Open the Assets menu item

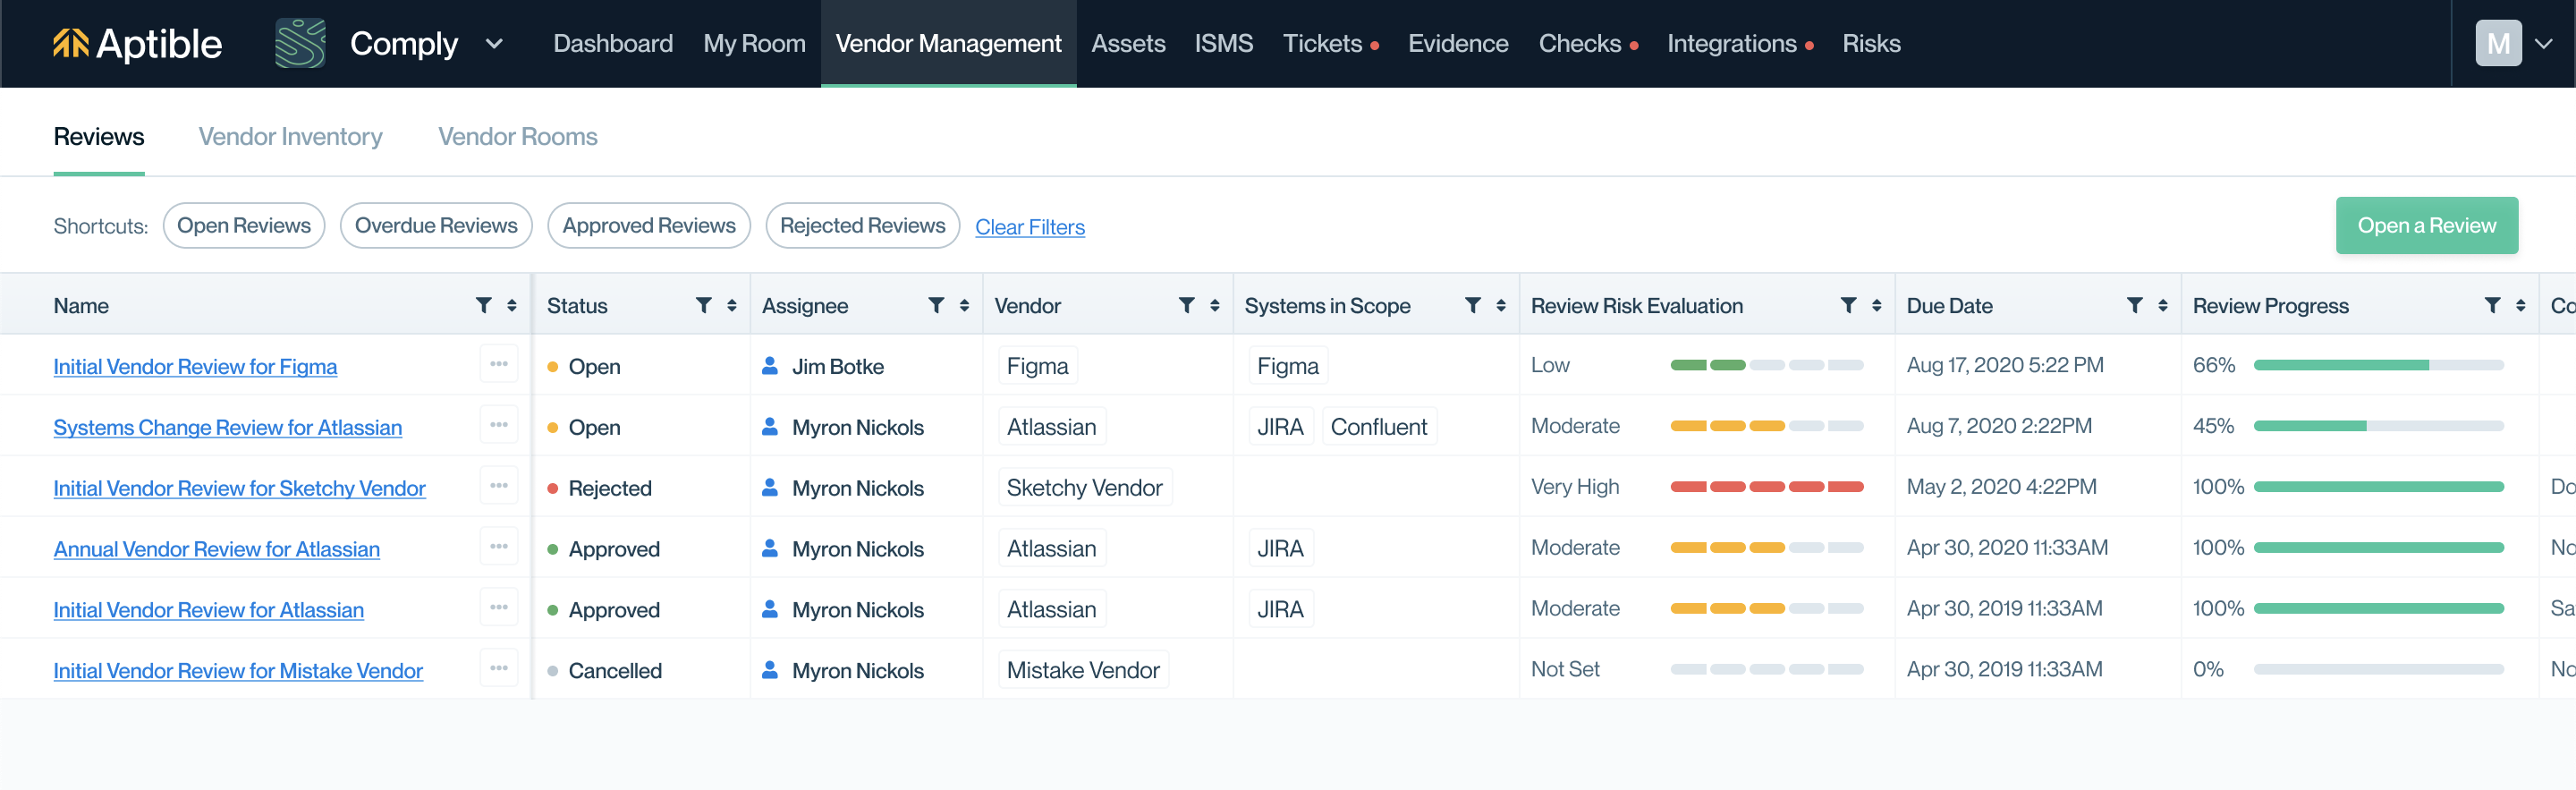point(1128,44)
